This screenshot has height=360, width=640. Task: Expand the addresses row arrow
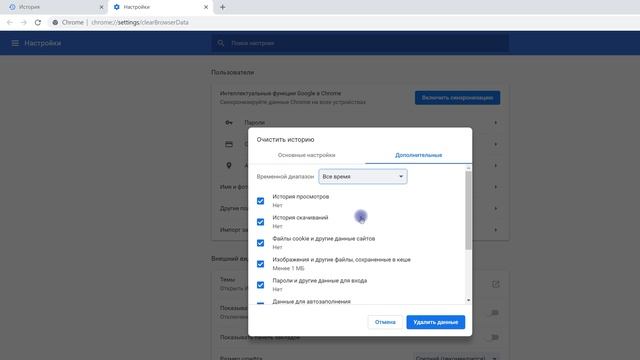496,165
